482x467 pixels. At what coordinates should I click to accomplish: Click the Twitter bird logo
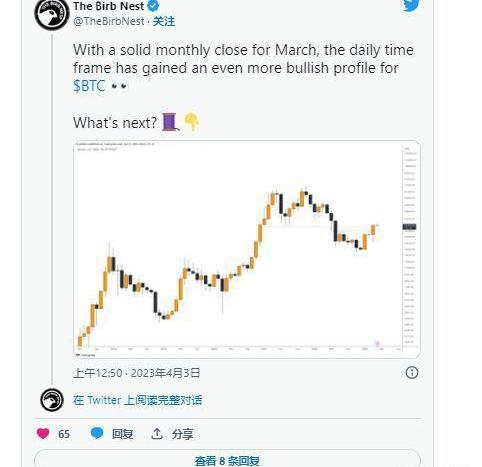point(411,5)
